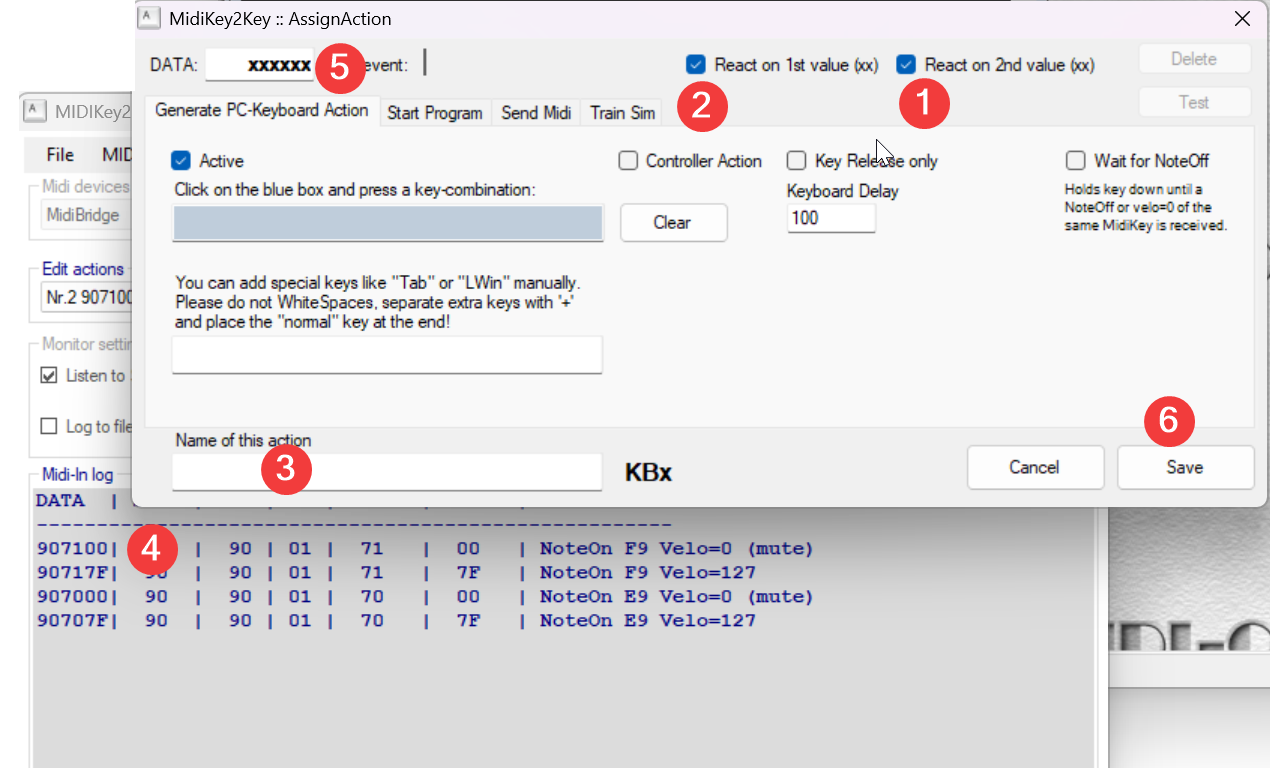The height and width of the screenshot is (768, 1270).
Task: Click the MIDIKey2Key main window title icon
Action: click(x=34, y=110)
